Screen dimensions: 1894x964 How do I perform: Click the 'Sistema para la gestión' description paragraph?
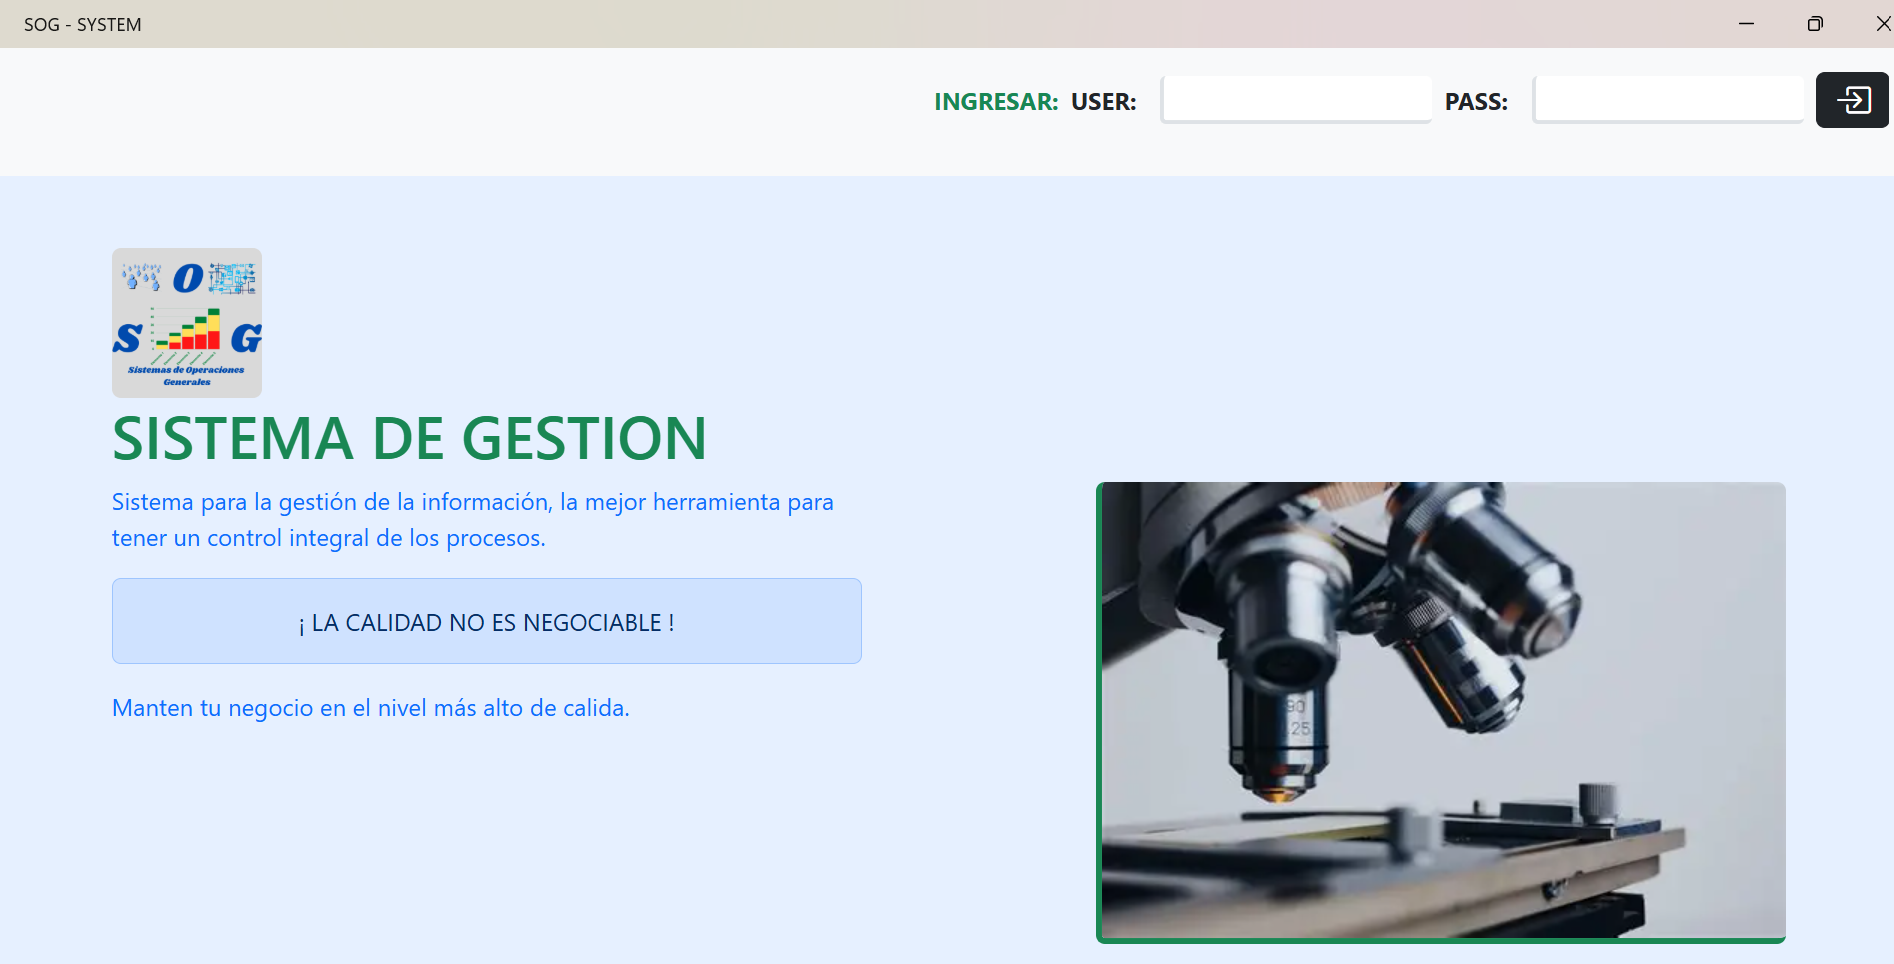pyautogui.click(x=472, y=520)
